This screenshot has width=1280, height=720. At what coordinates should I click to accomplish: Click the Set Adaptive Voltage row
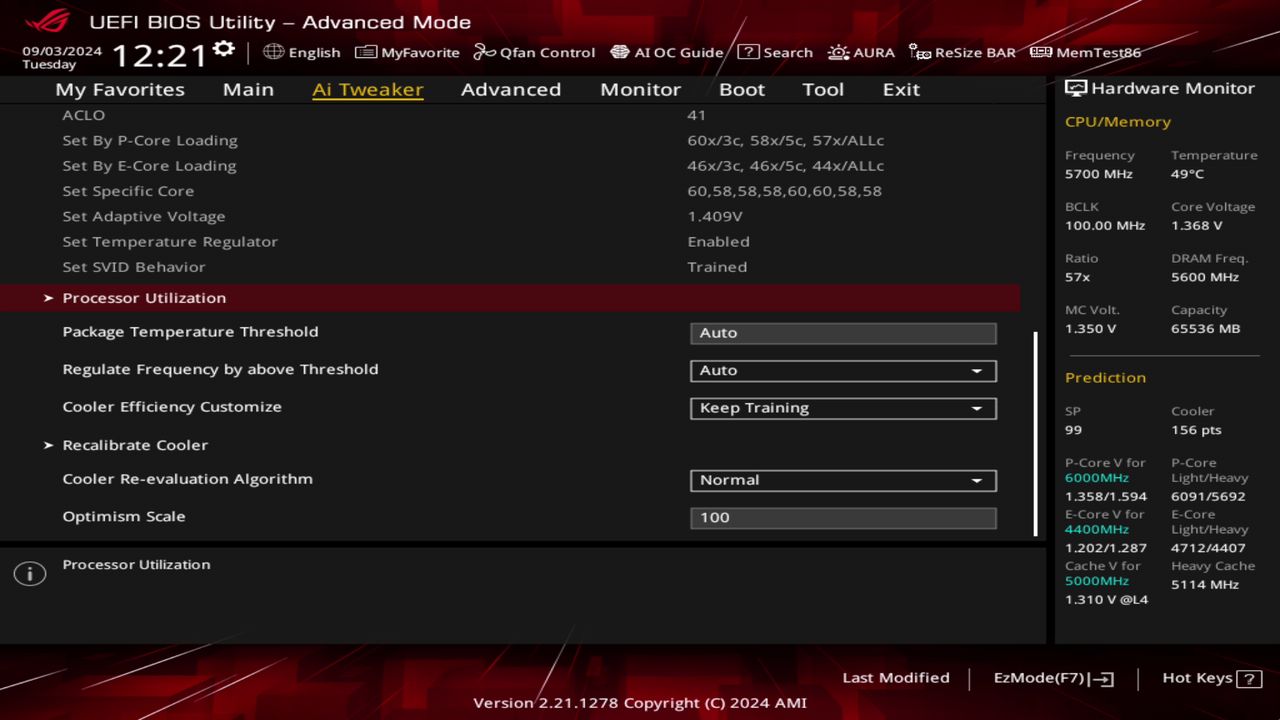point(510,217)
